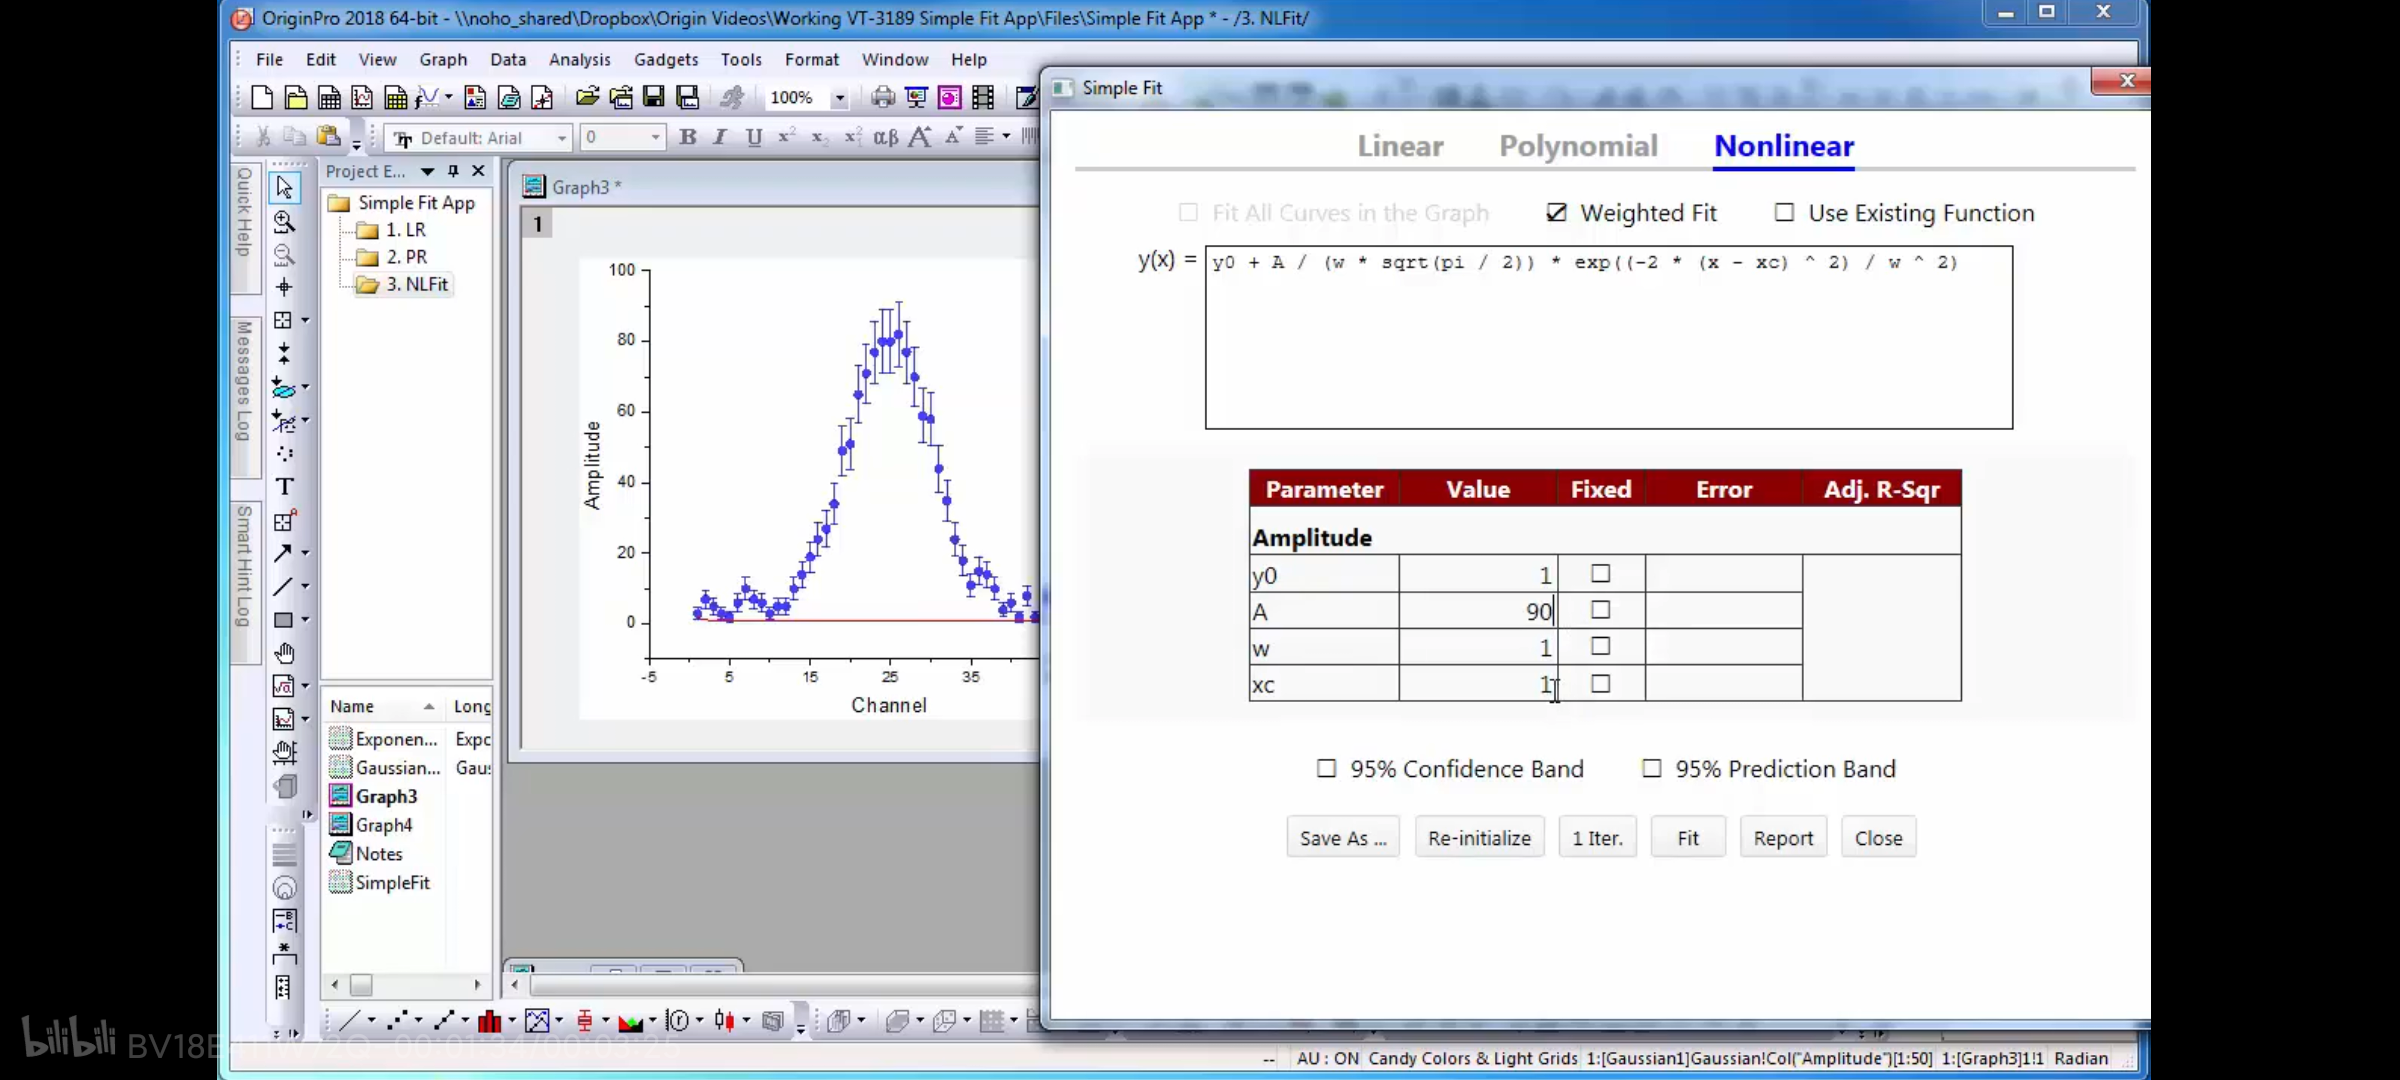Image resolution: width=2400 pixels, height=1080 pixels.
Task: Click the 1 Iter. button
Action: [1597, 838]
